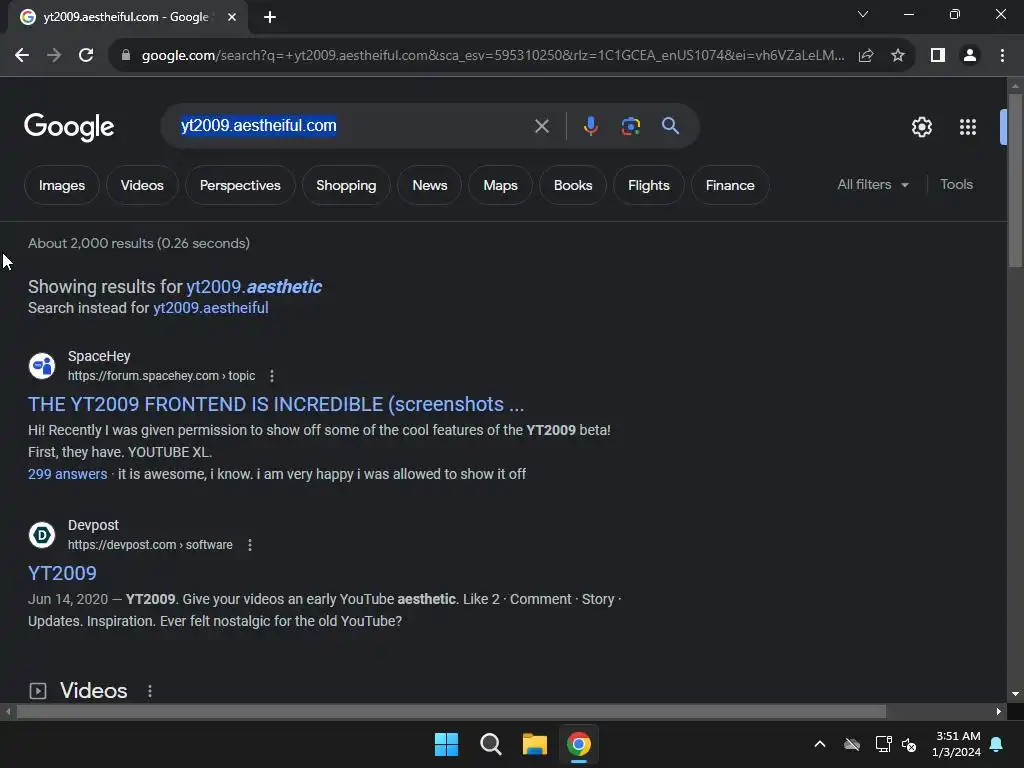Viewport: 1024px width, 768px height.
Task: Open the search Tools button
Action: point(956,185)
